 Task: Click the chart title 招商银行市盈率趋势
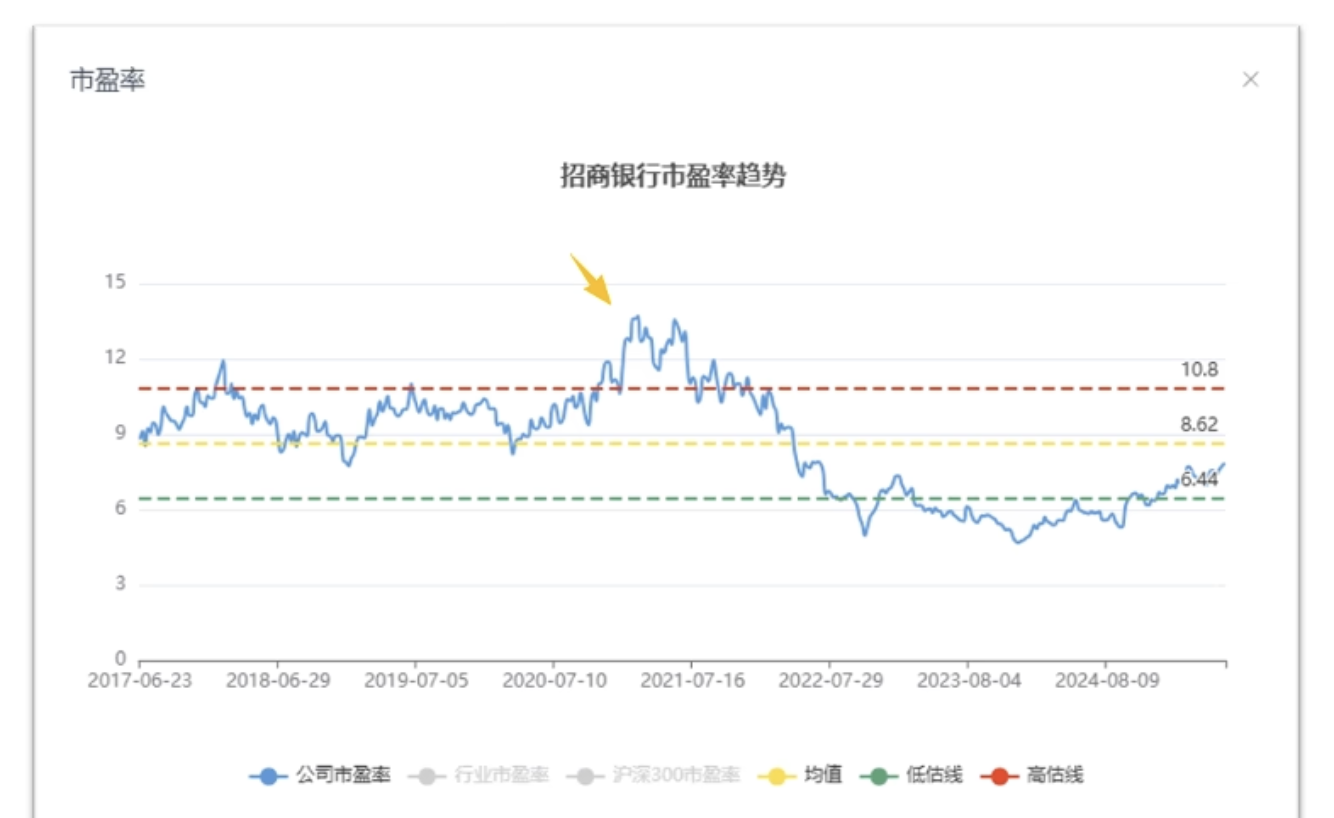point(672,177)
